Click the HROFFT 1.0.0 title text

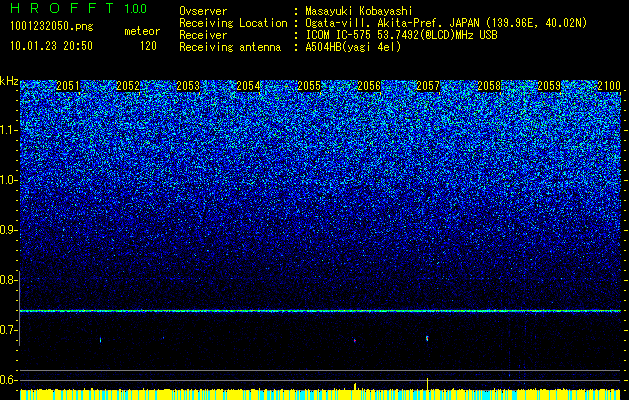pos(79,8)
